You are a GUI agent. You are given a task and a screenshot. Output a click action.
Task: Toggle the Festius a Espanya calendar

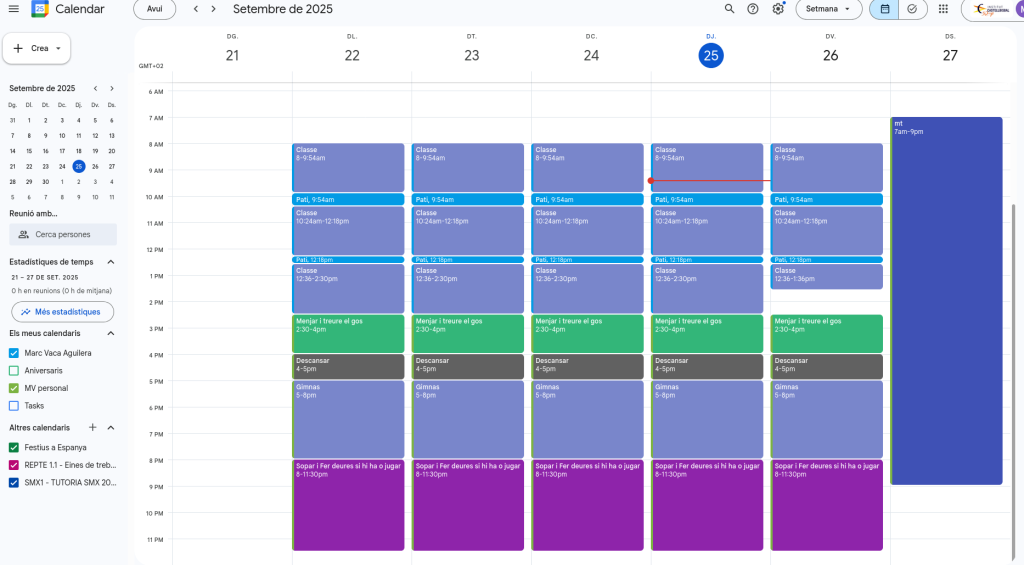pos(14,447)
